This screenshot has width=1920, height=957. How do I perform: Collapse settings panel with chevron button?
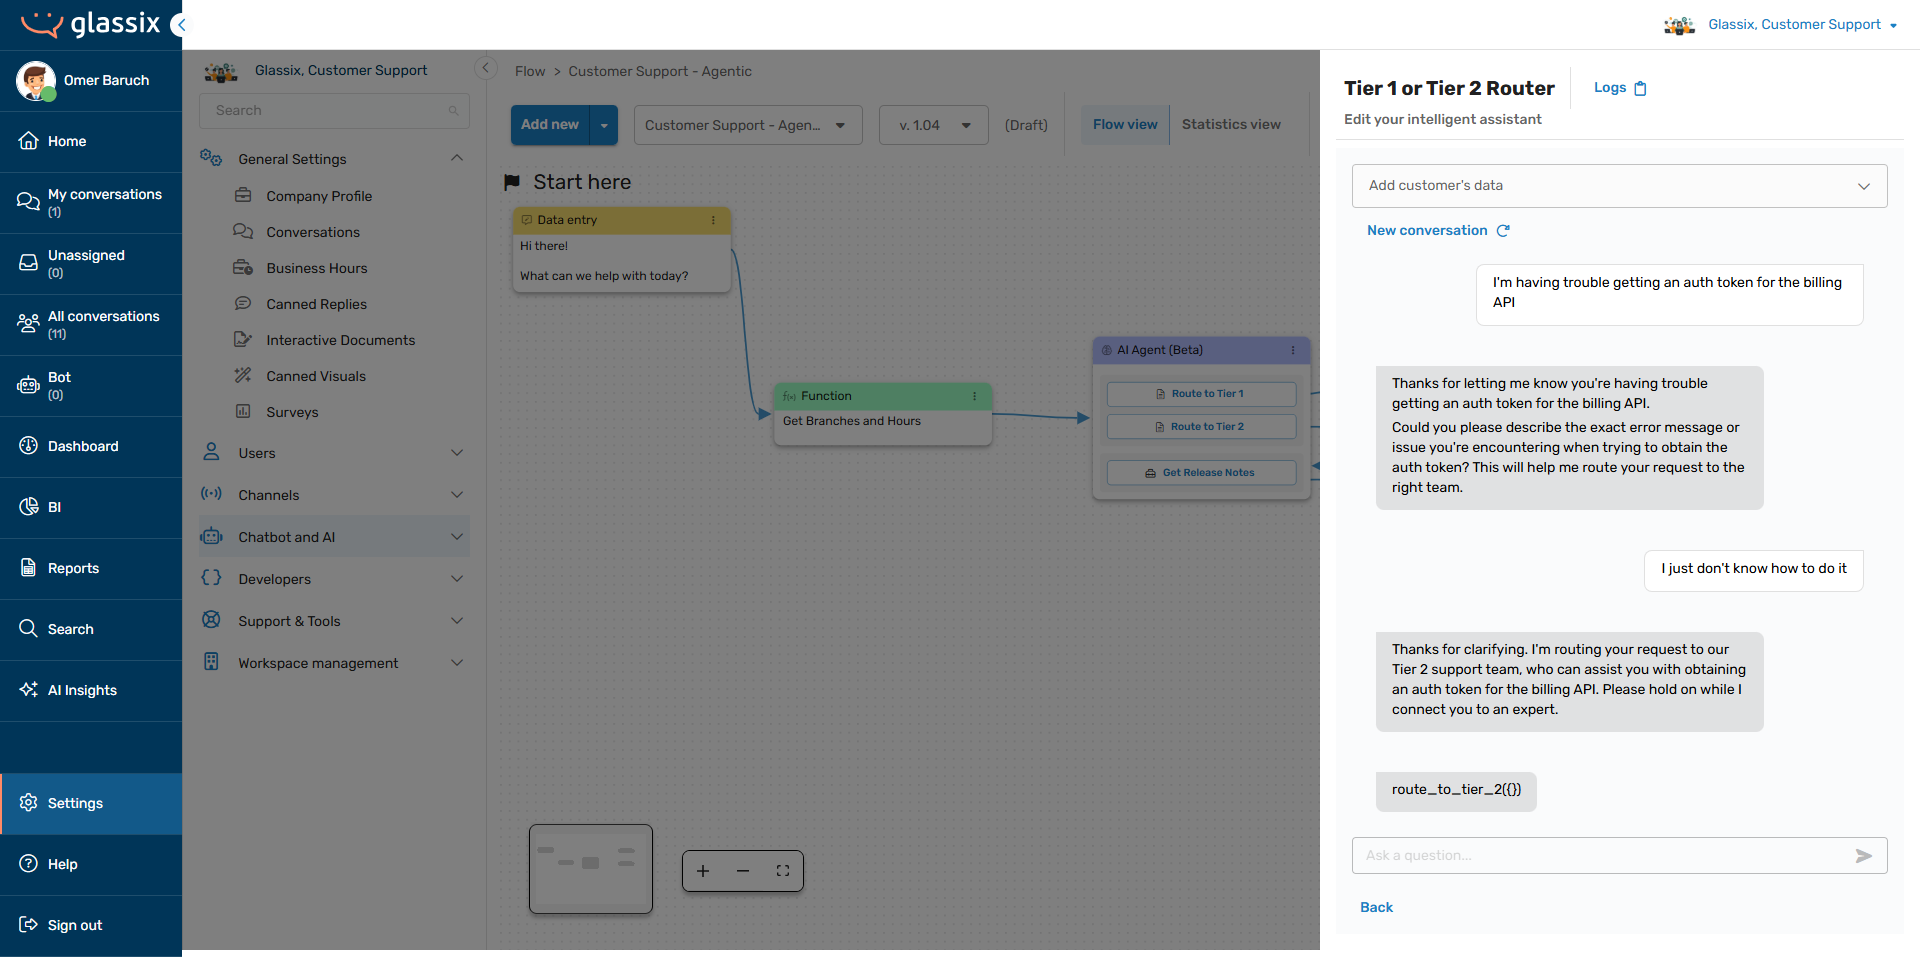point(485,68)
